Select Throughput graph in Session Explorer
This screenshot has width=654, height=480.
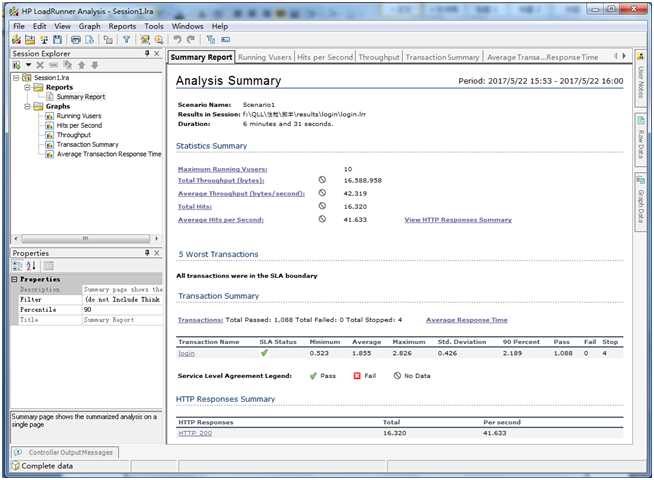pyautogui.click(x=73, y=135)
